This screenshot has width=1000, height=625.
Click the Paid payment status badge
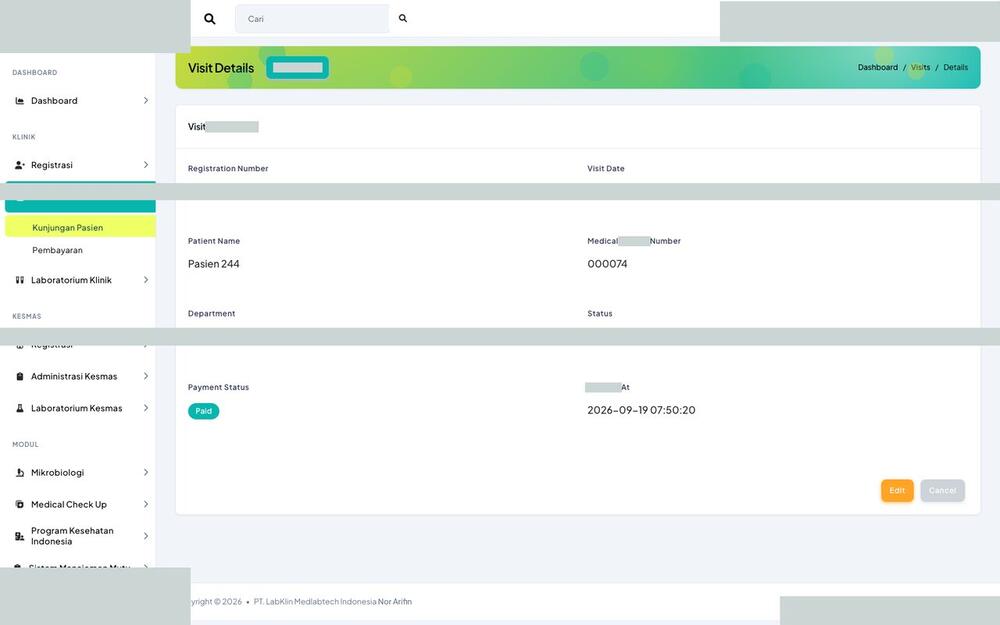203,411
